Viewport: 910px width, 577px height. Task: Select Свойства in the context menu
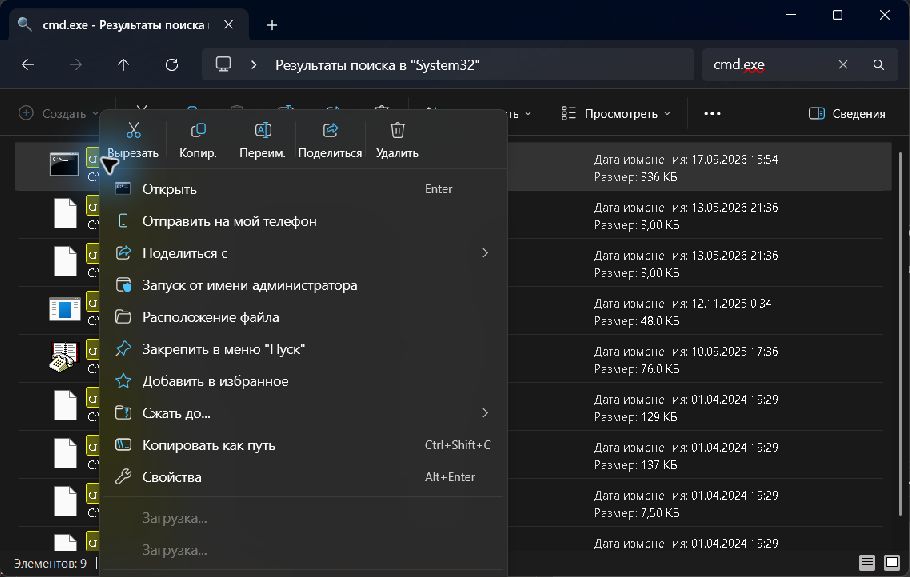pos(302,477)
